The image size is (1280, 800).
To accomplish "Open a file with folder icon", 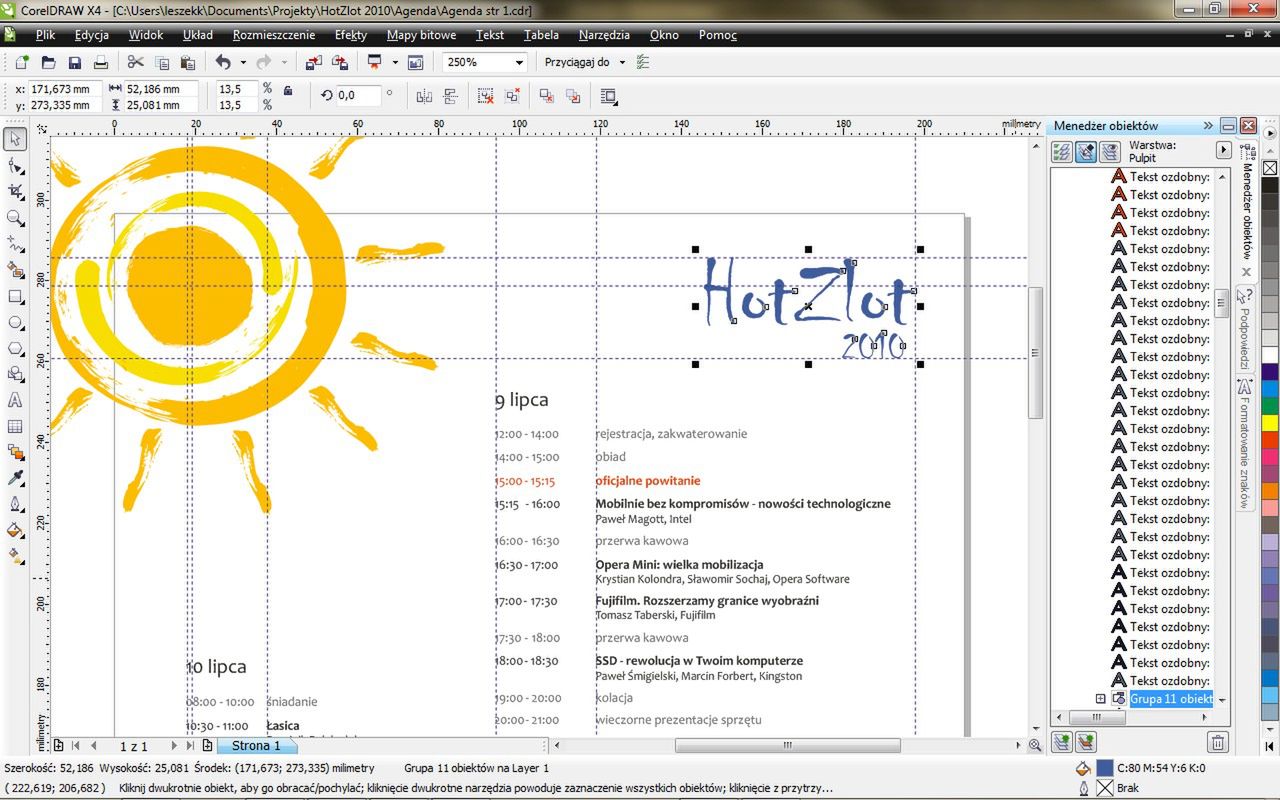I will coord(49,62).
